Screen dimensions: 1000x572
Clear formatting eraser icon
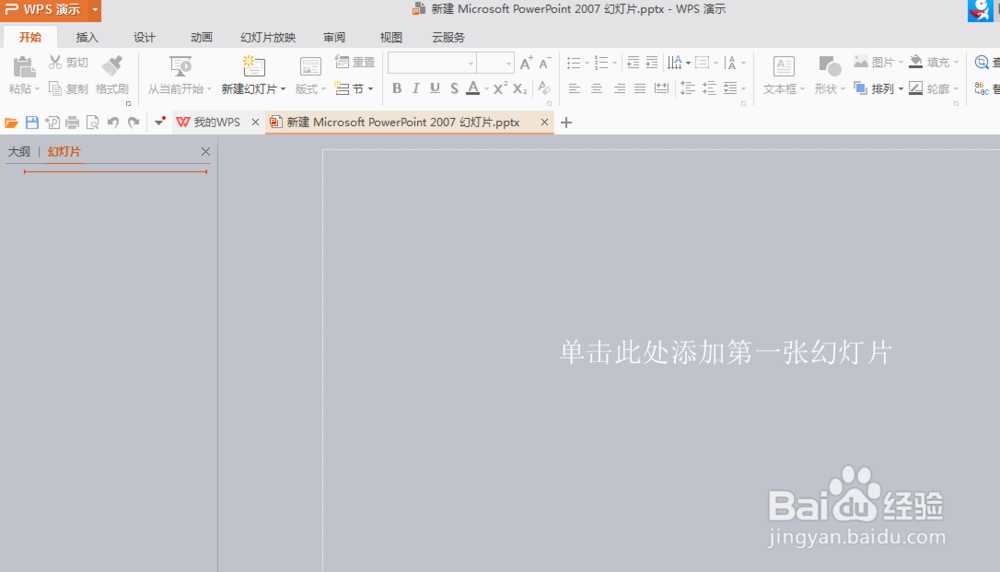click(x=544, y=88)
